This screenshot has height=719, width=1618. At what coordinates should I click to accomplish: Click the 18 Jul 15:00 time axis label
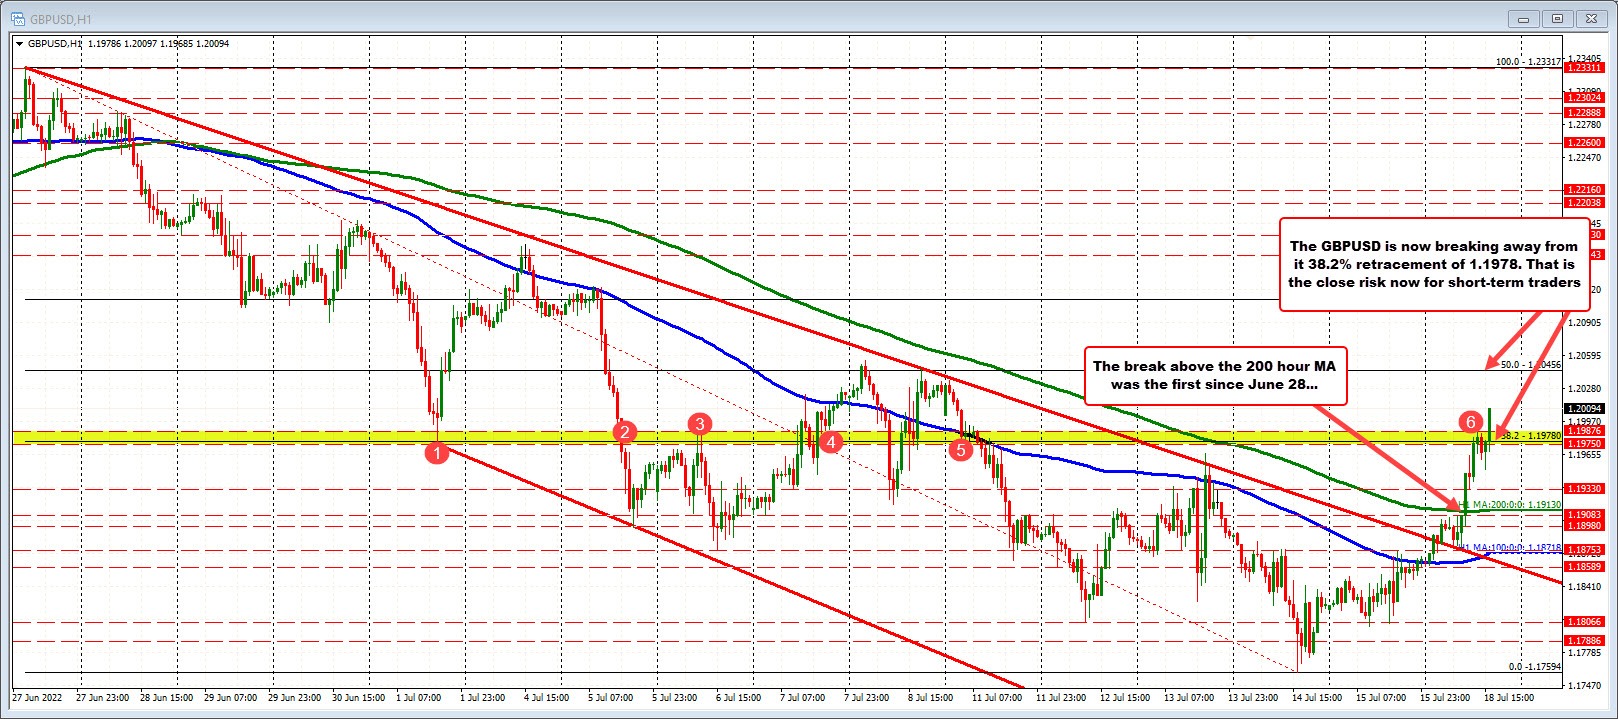[x=1508, y=698]
